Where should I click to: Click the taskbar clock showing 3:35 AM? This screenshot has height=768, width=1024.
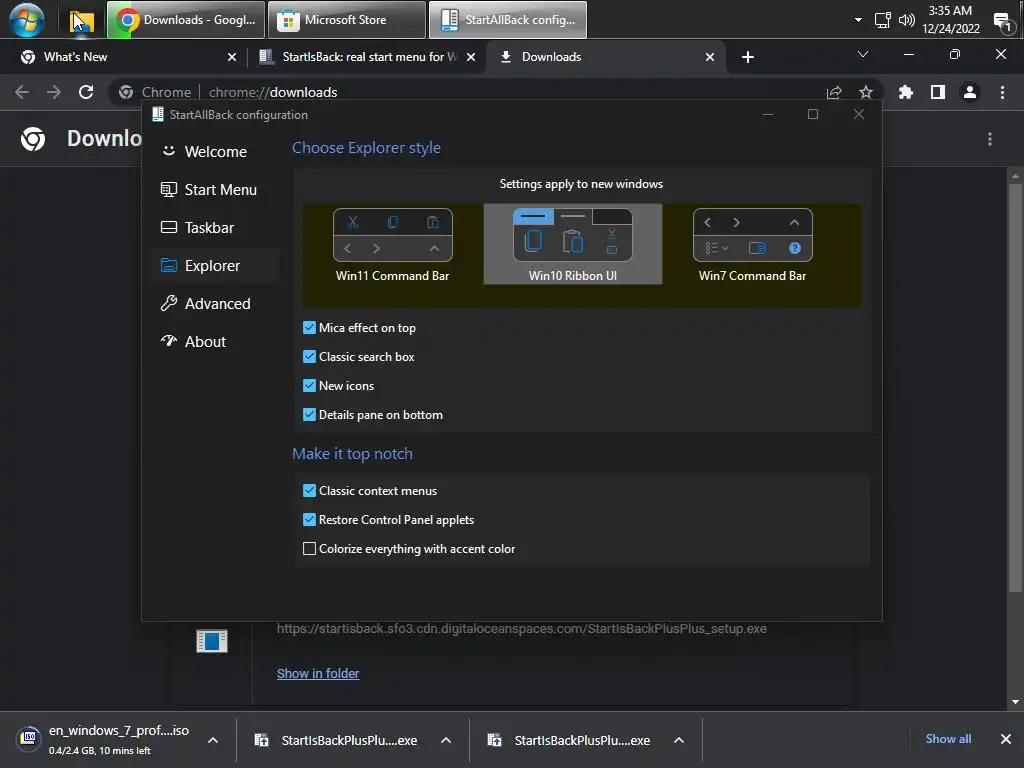951,20
